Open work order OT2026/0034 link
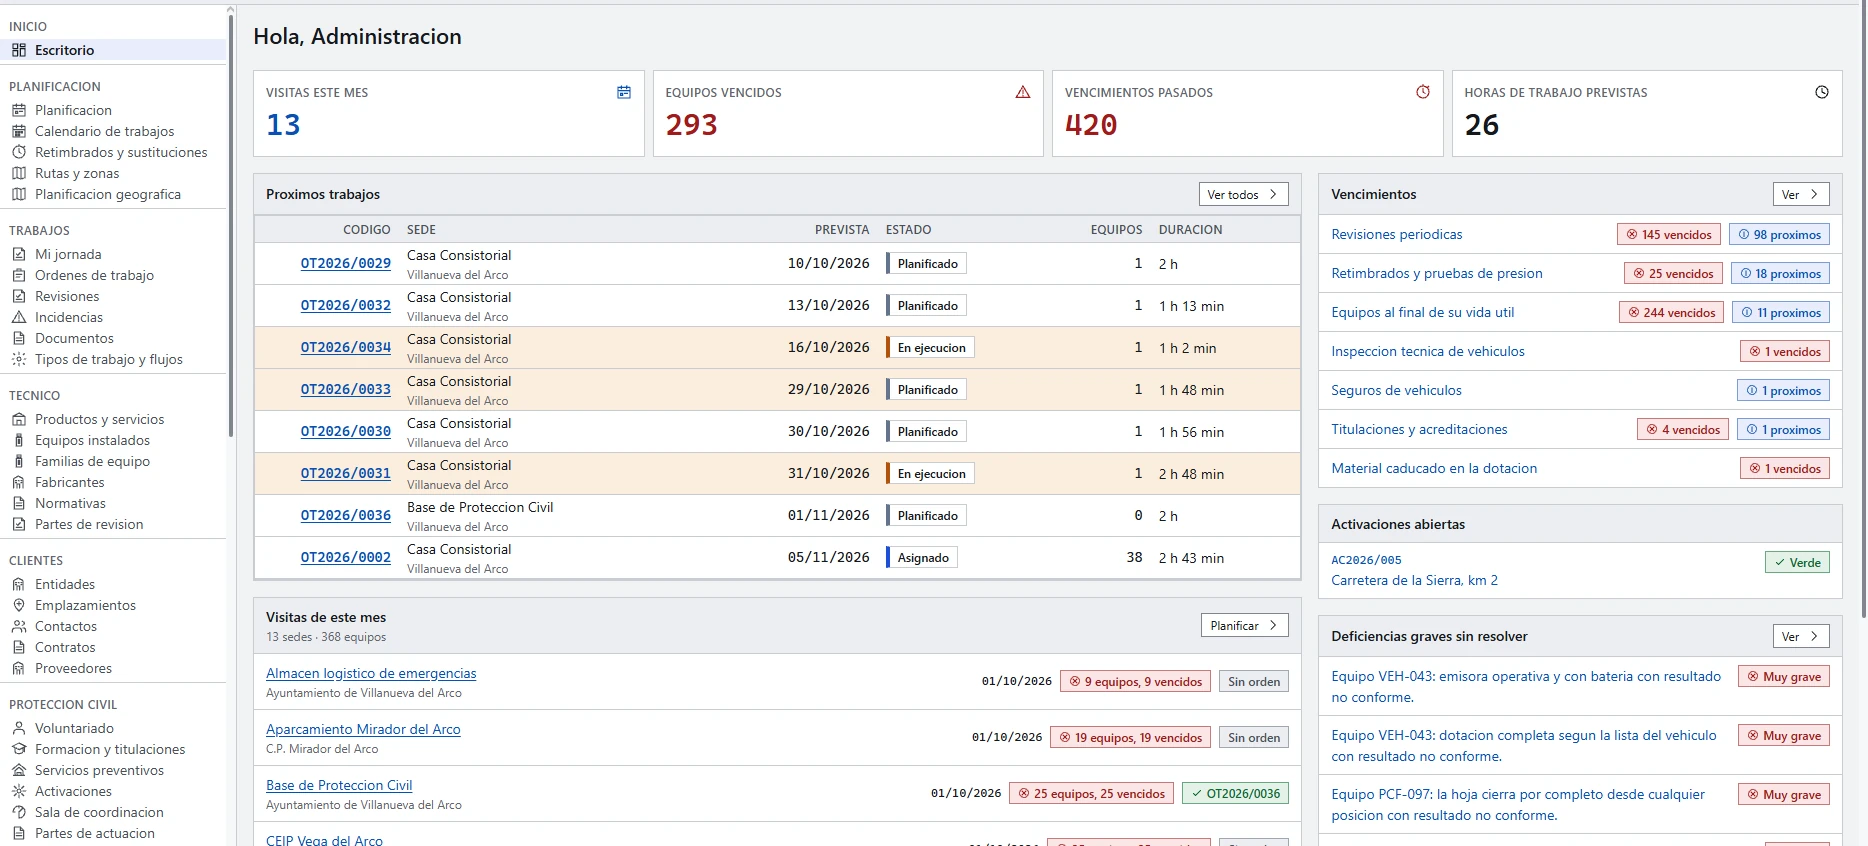This screenshot has width=1868, height=846. tap(346, 348)
